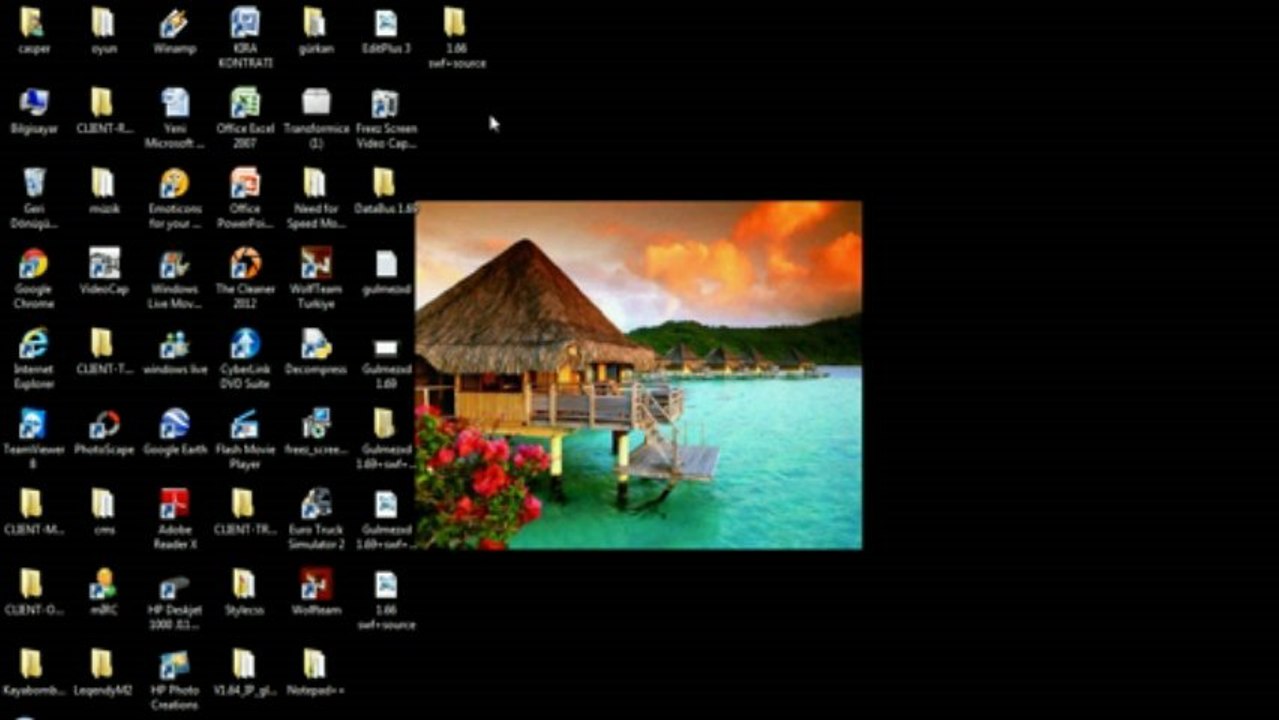Launch Google Earth
The image size is (1279, 720).
tap(174, 423)
